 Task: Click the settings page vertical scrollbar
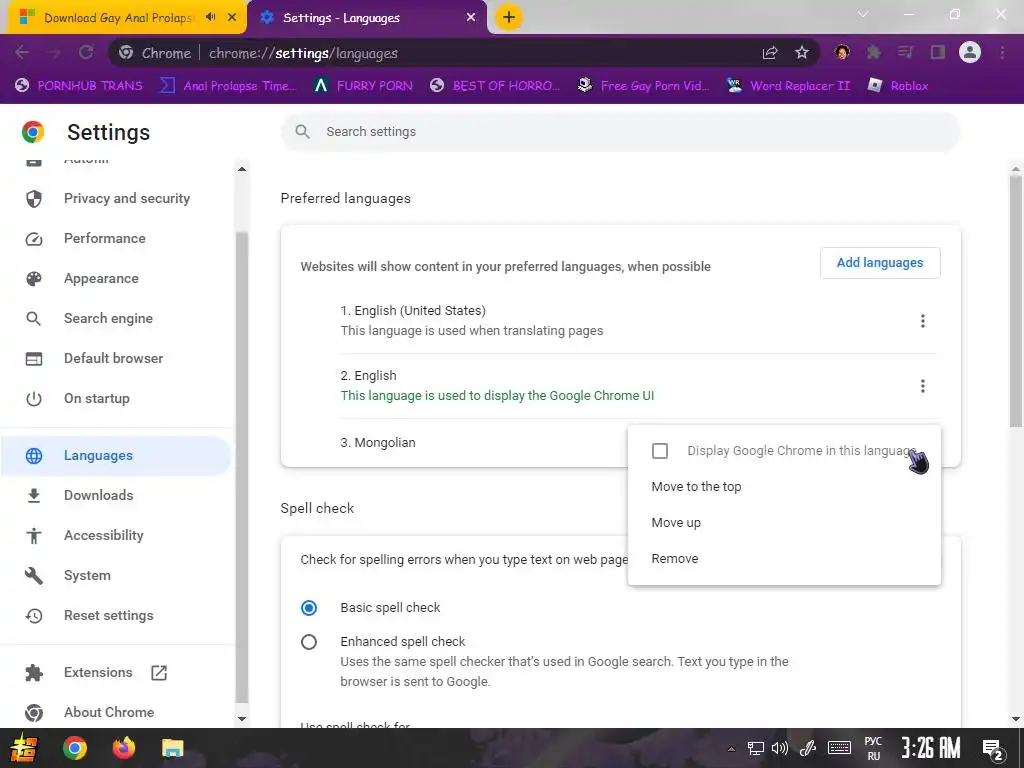(x=1016, y=300)
